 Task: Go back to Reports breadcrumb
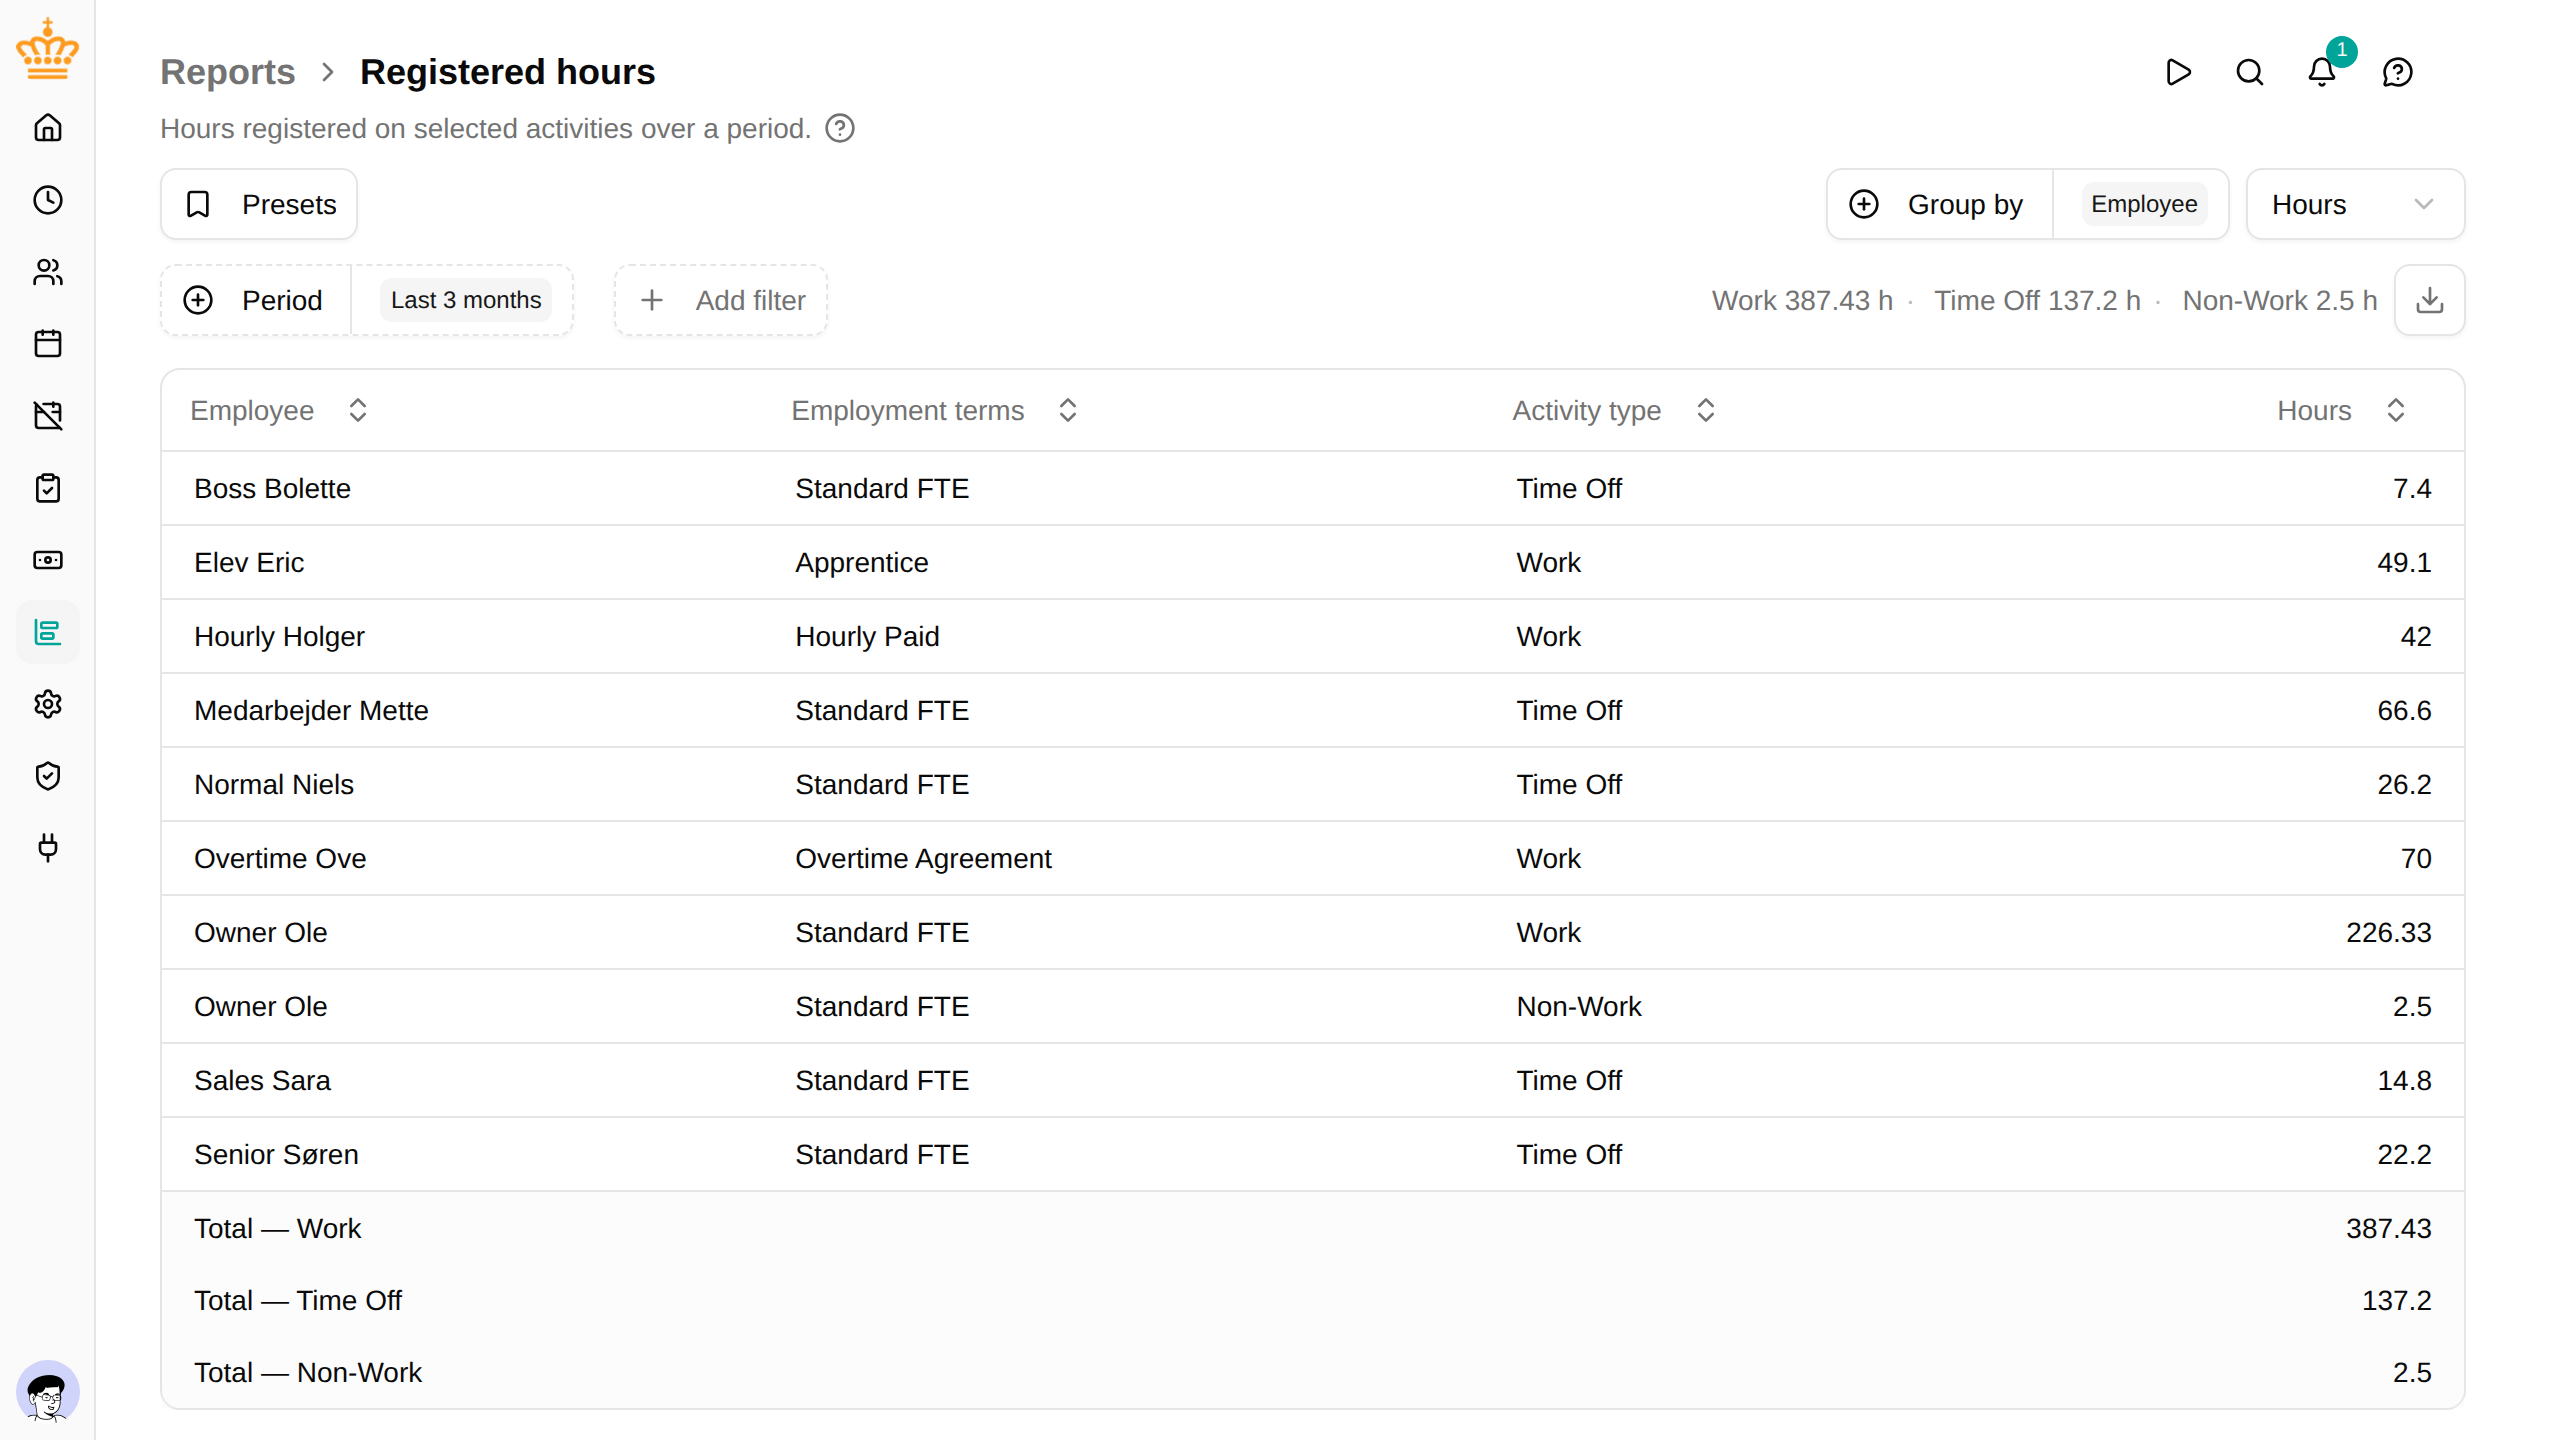(x=228, y=72)
